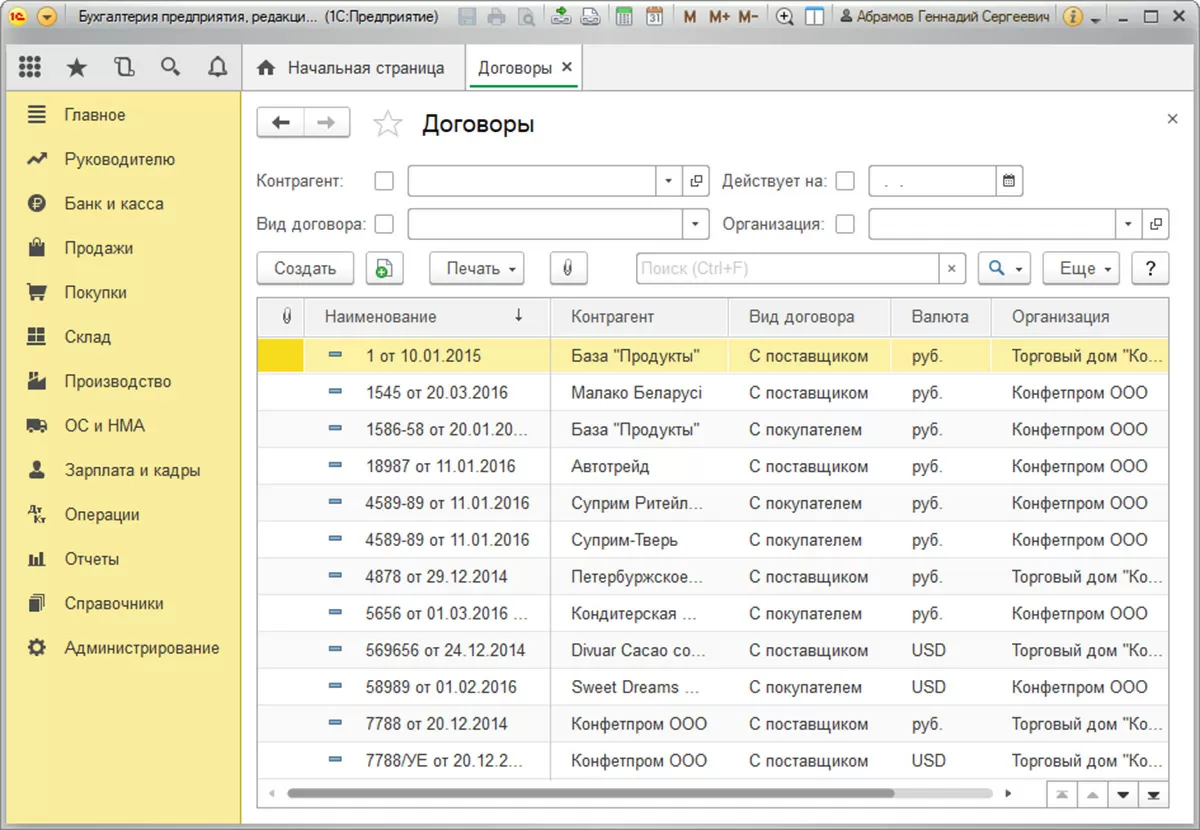
Task: Click into the Поиск (Ctrl+F) search field
Action: pyautogui.click(x=787, y=268)
